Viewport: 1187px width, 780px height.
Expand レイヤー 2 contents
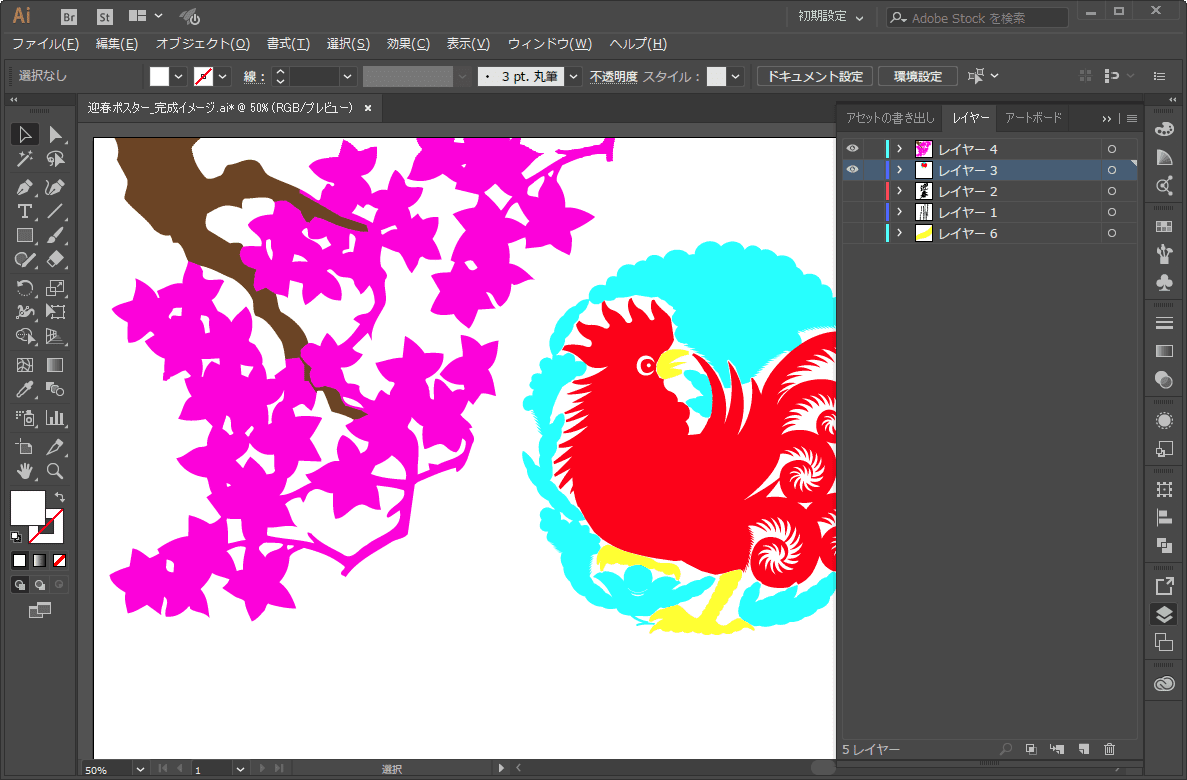click(900, 192)
